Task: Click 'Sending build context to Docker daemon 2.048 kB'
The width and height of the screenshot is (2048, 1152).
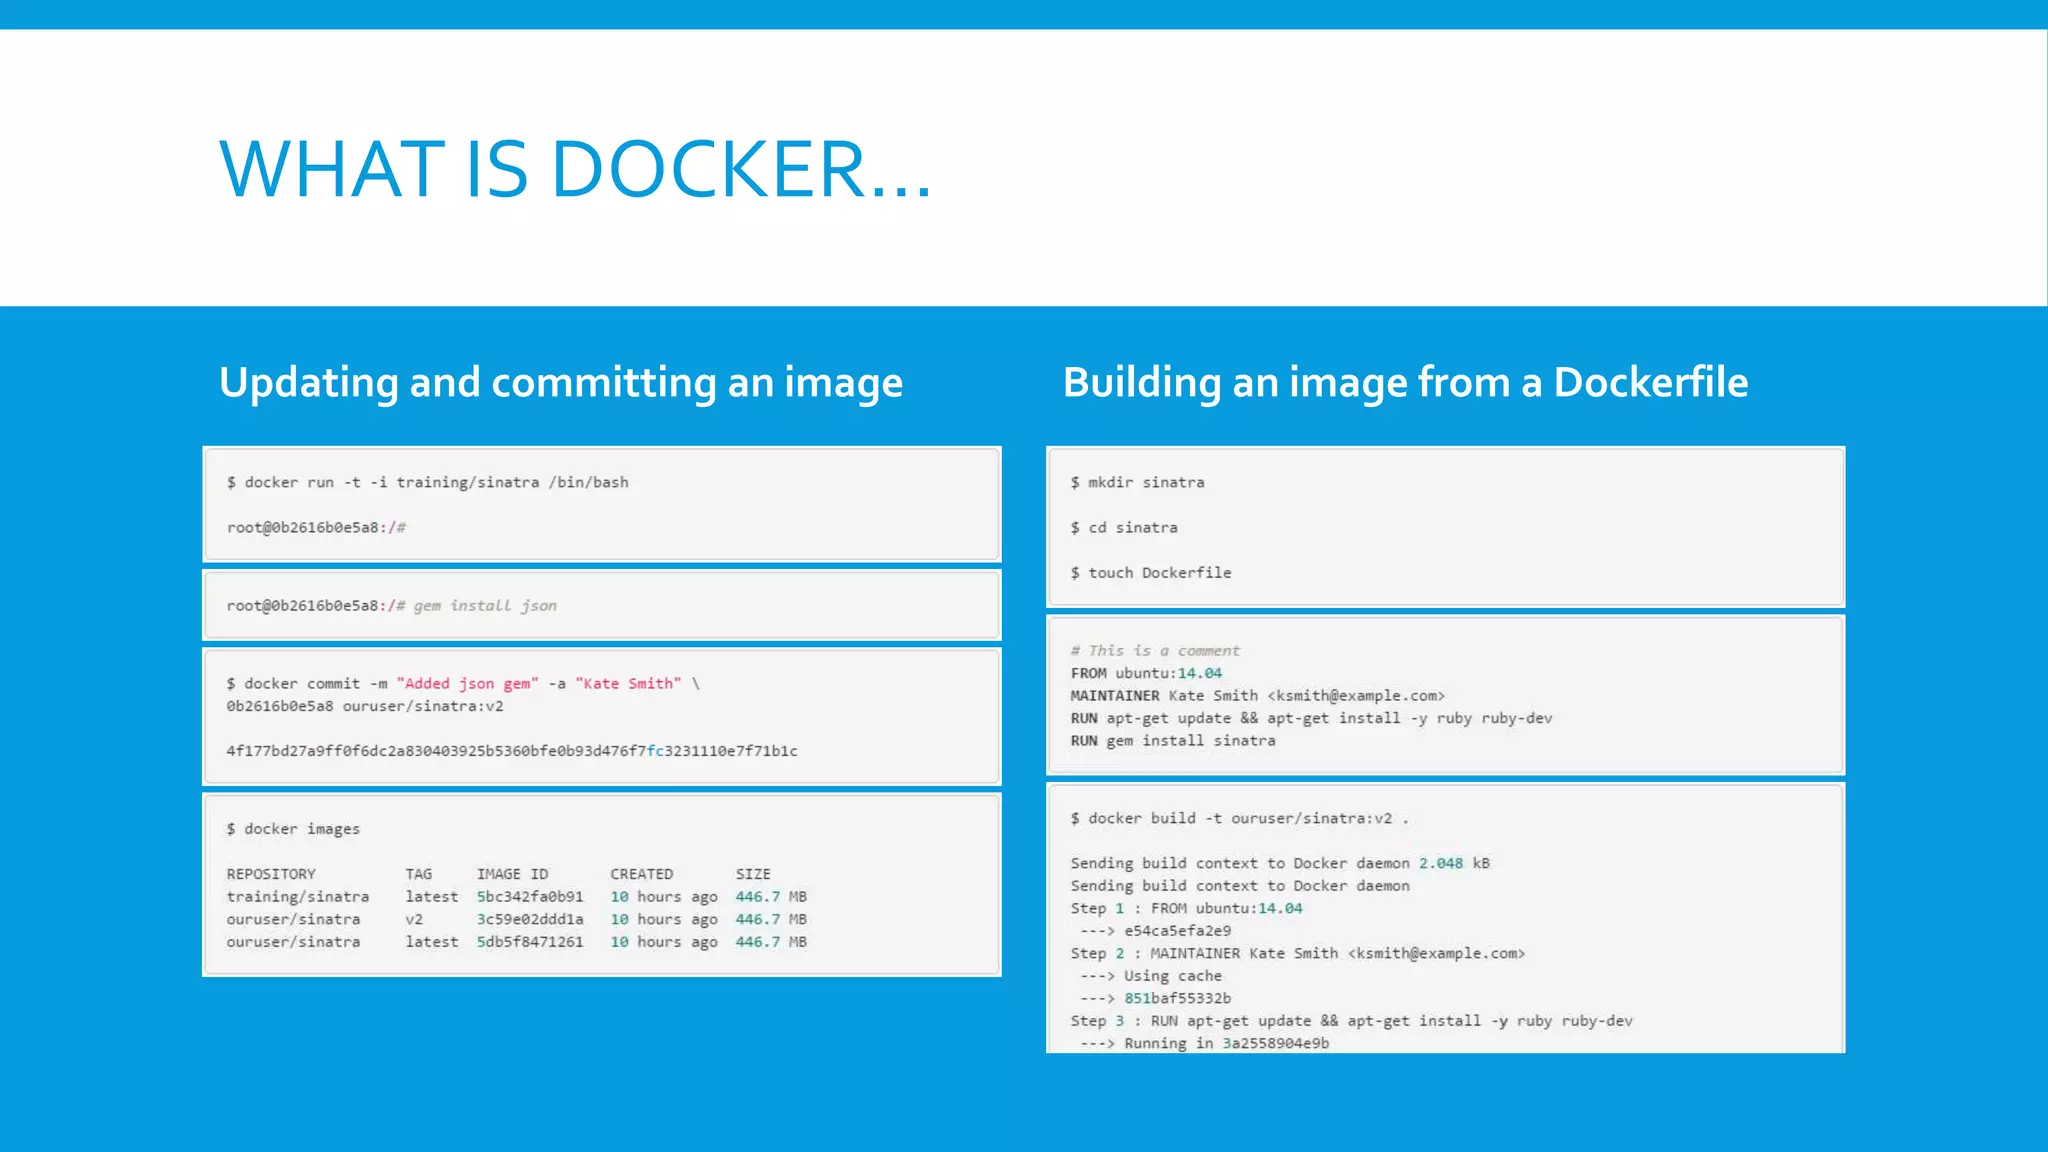Action: point(1280,863)
